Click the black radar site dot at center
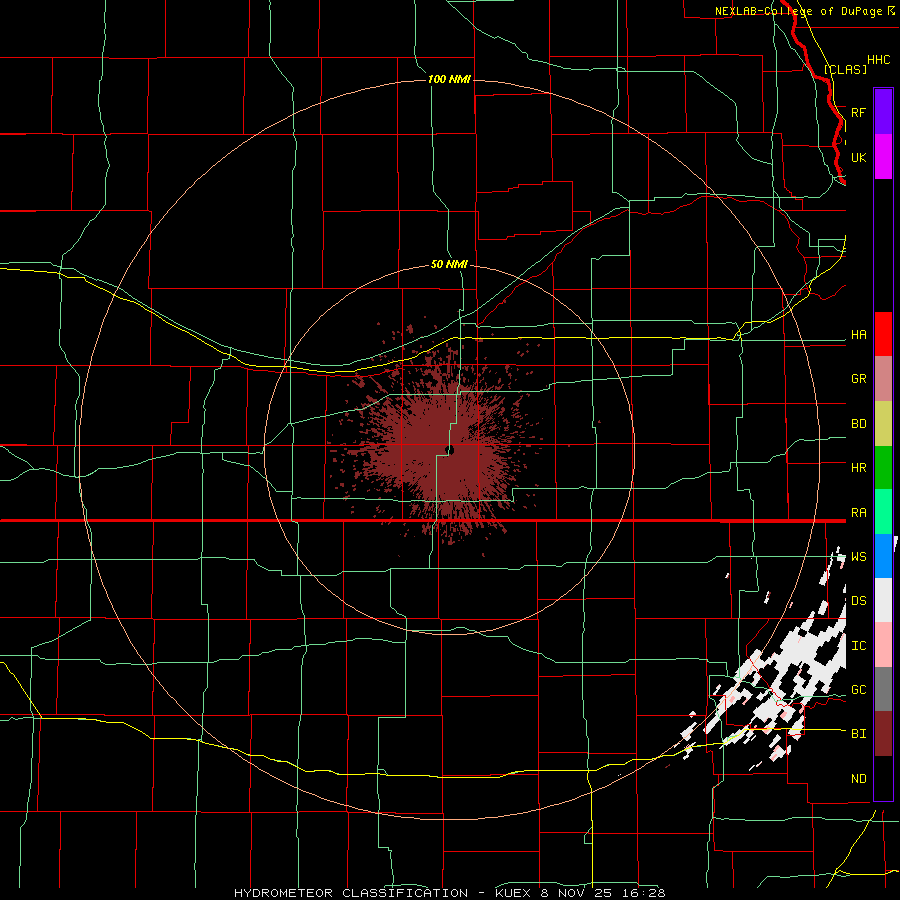900x900 pixels. [449, 450]
